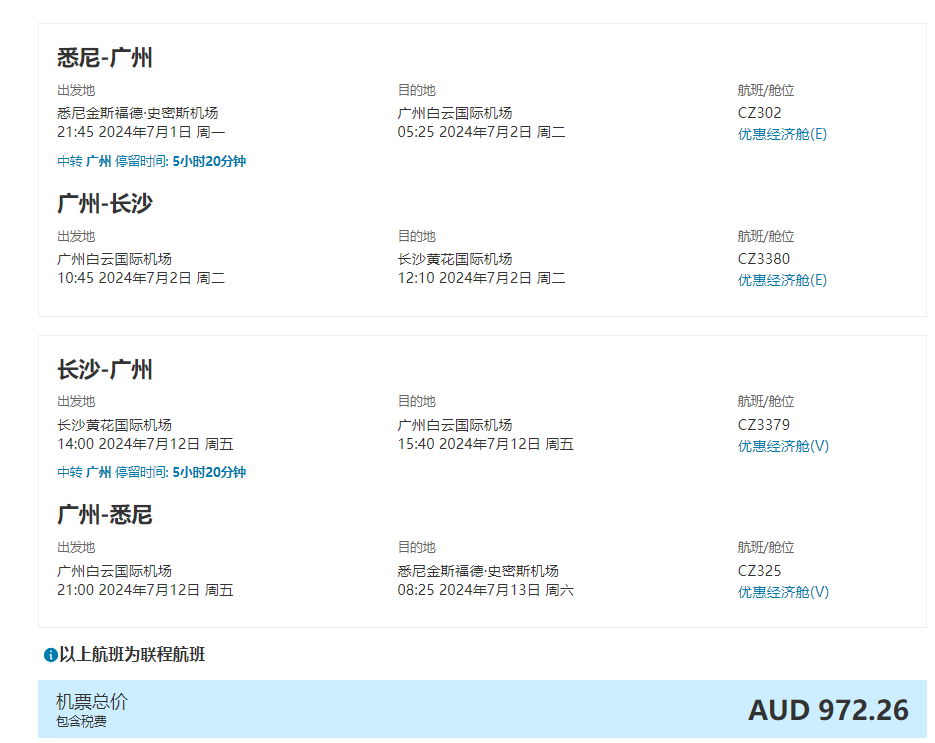Click the outbound 中转广州 layover notice
The width and height of the screenshot is (935, 743).
tap(151, 161)
